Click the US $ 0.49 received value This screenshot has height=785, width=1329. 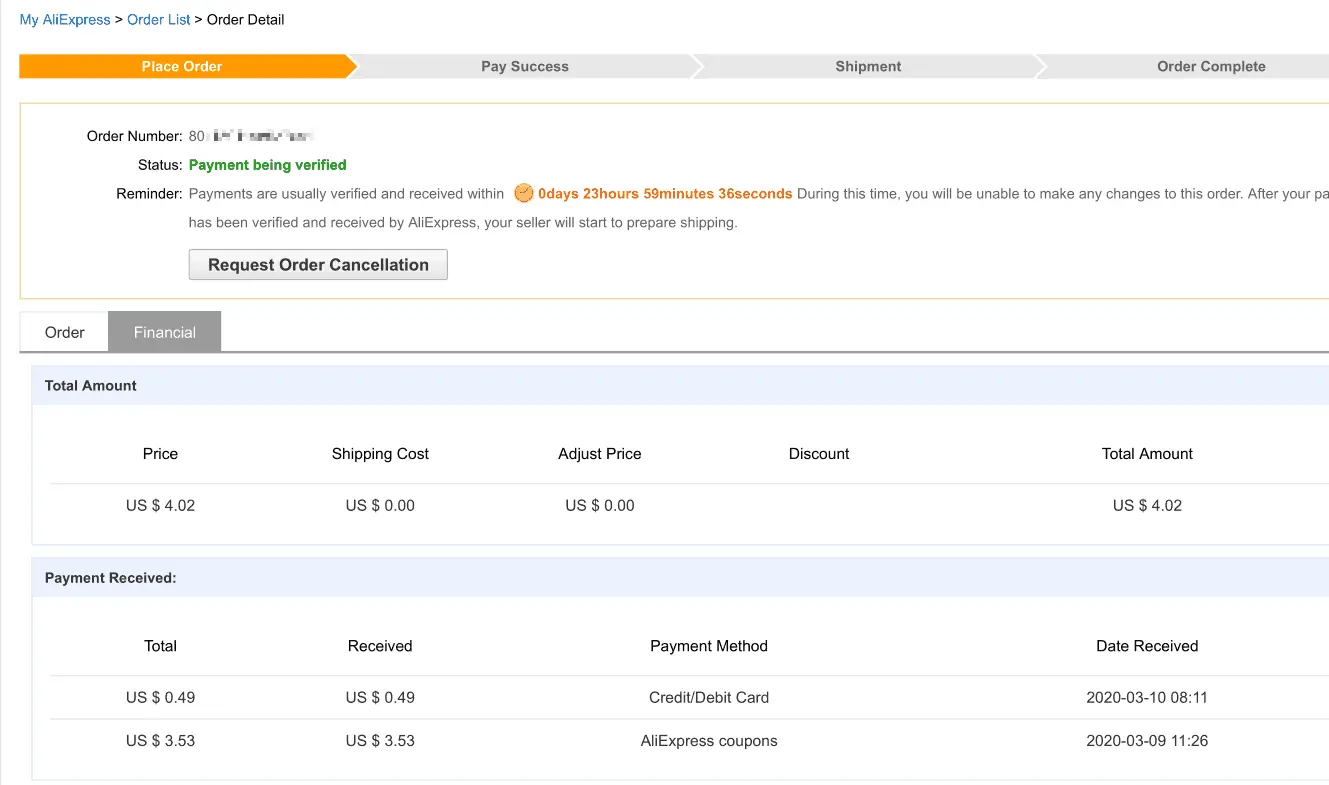[380, 698]
